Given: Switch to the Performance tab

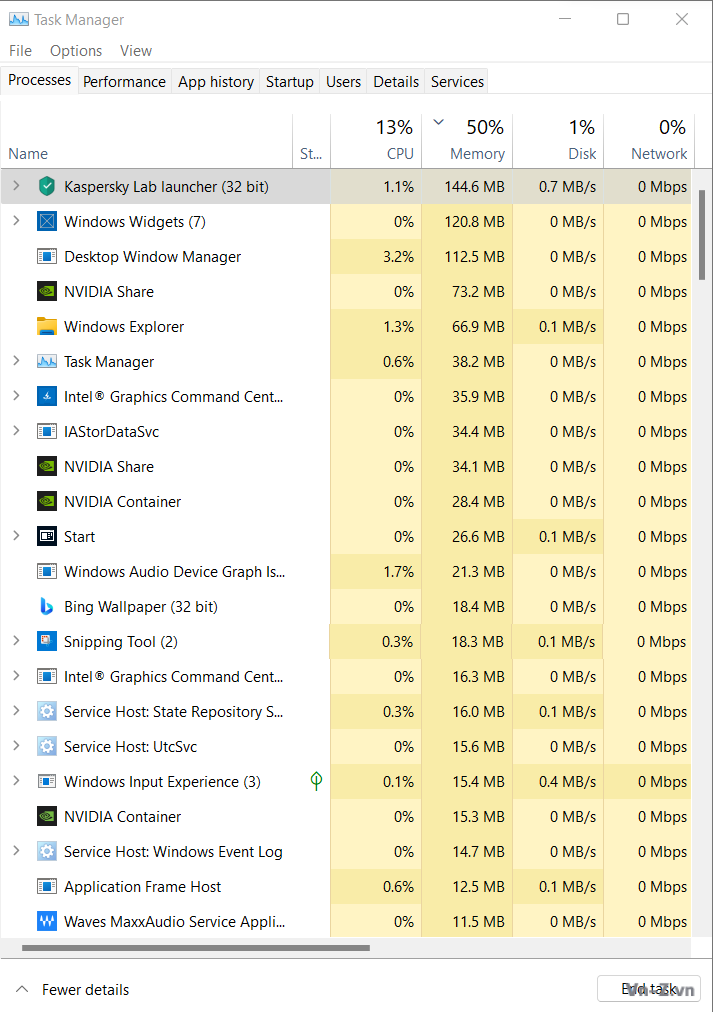Looking at the screenshot, I should click(124, 82).
